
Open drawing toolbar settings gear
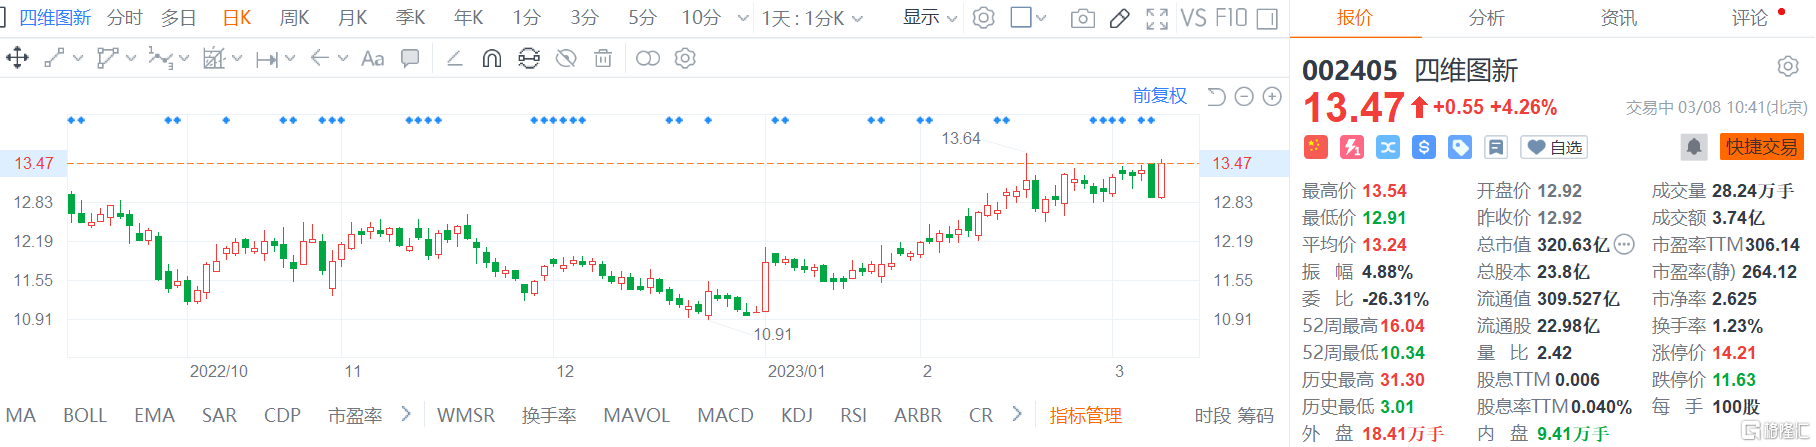[x=685, y=58]
